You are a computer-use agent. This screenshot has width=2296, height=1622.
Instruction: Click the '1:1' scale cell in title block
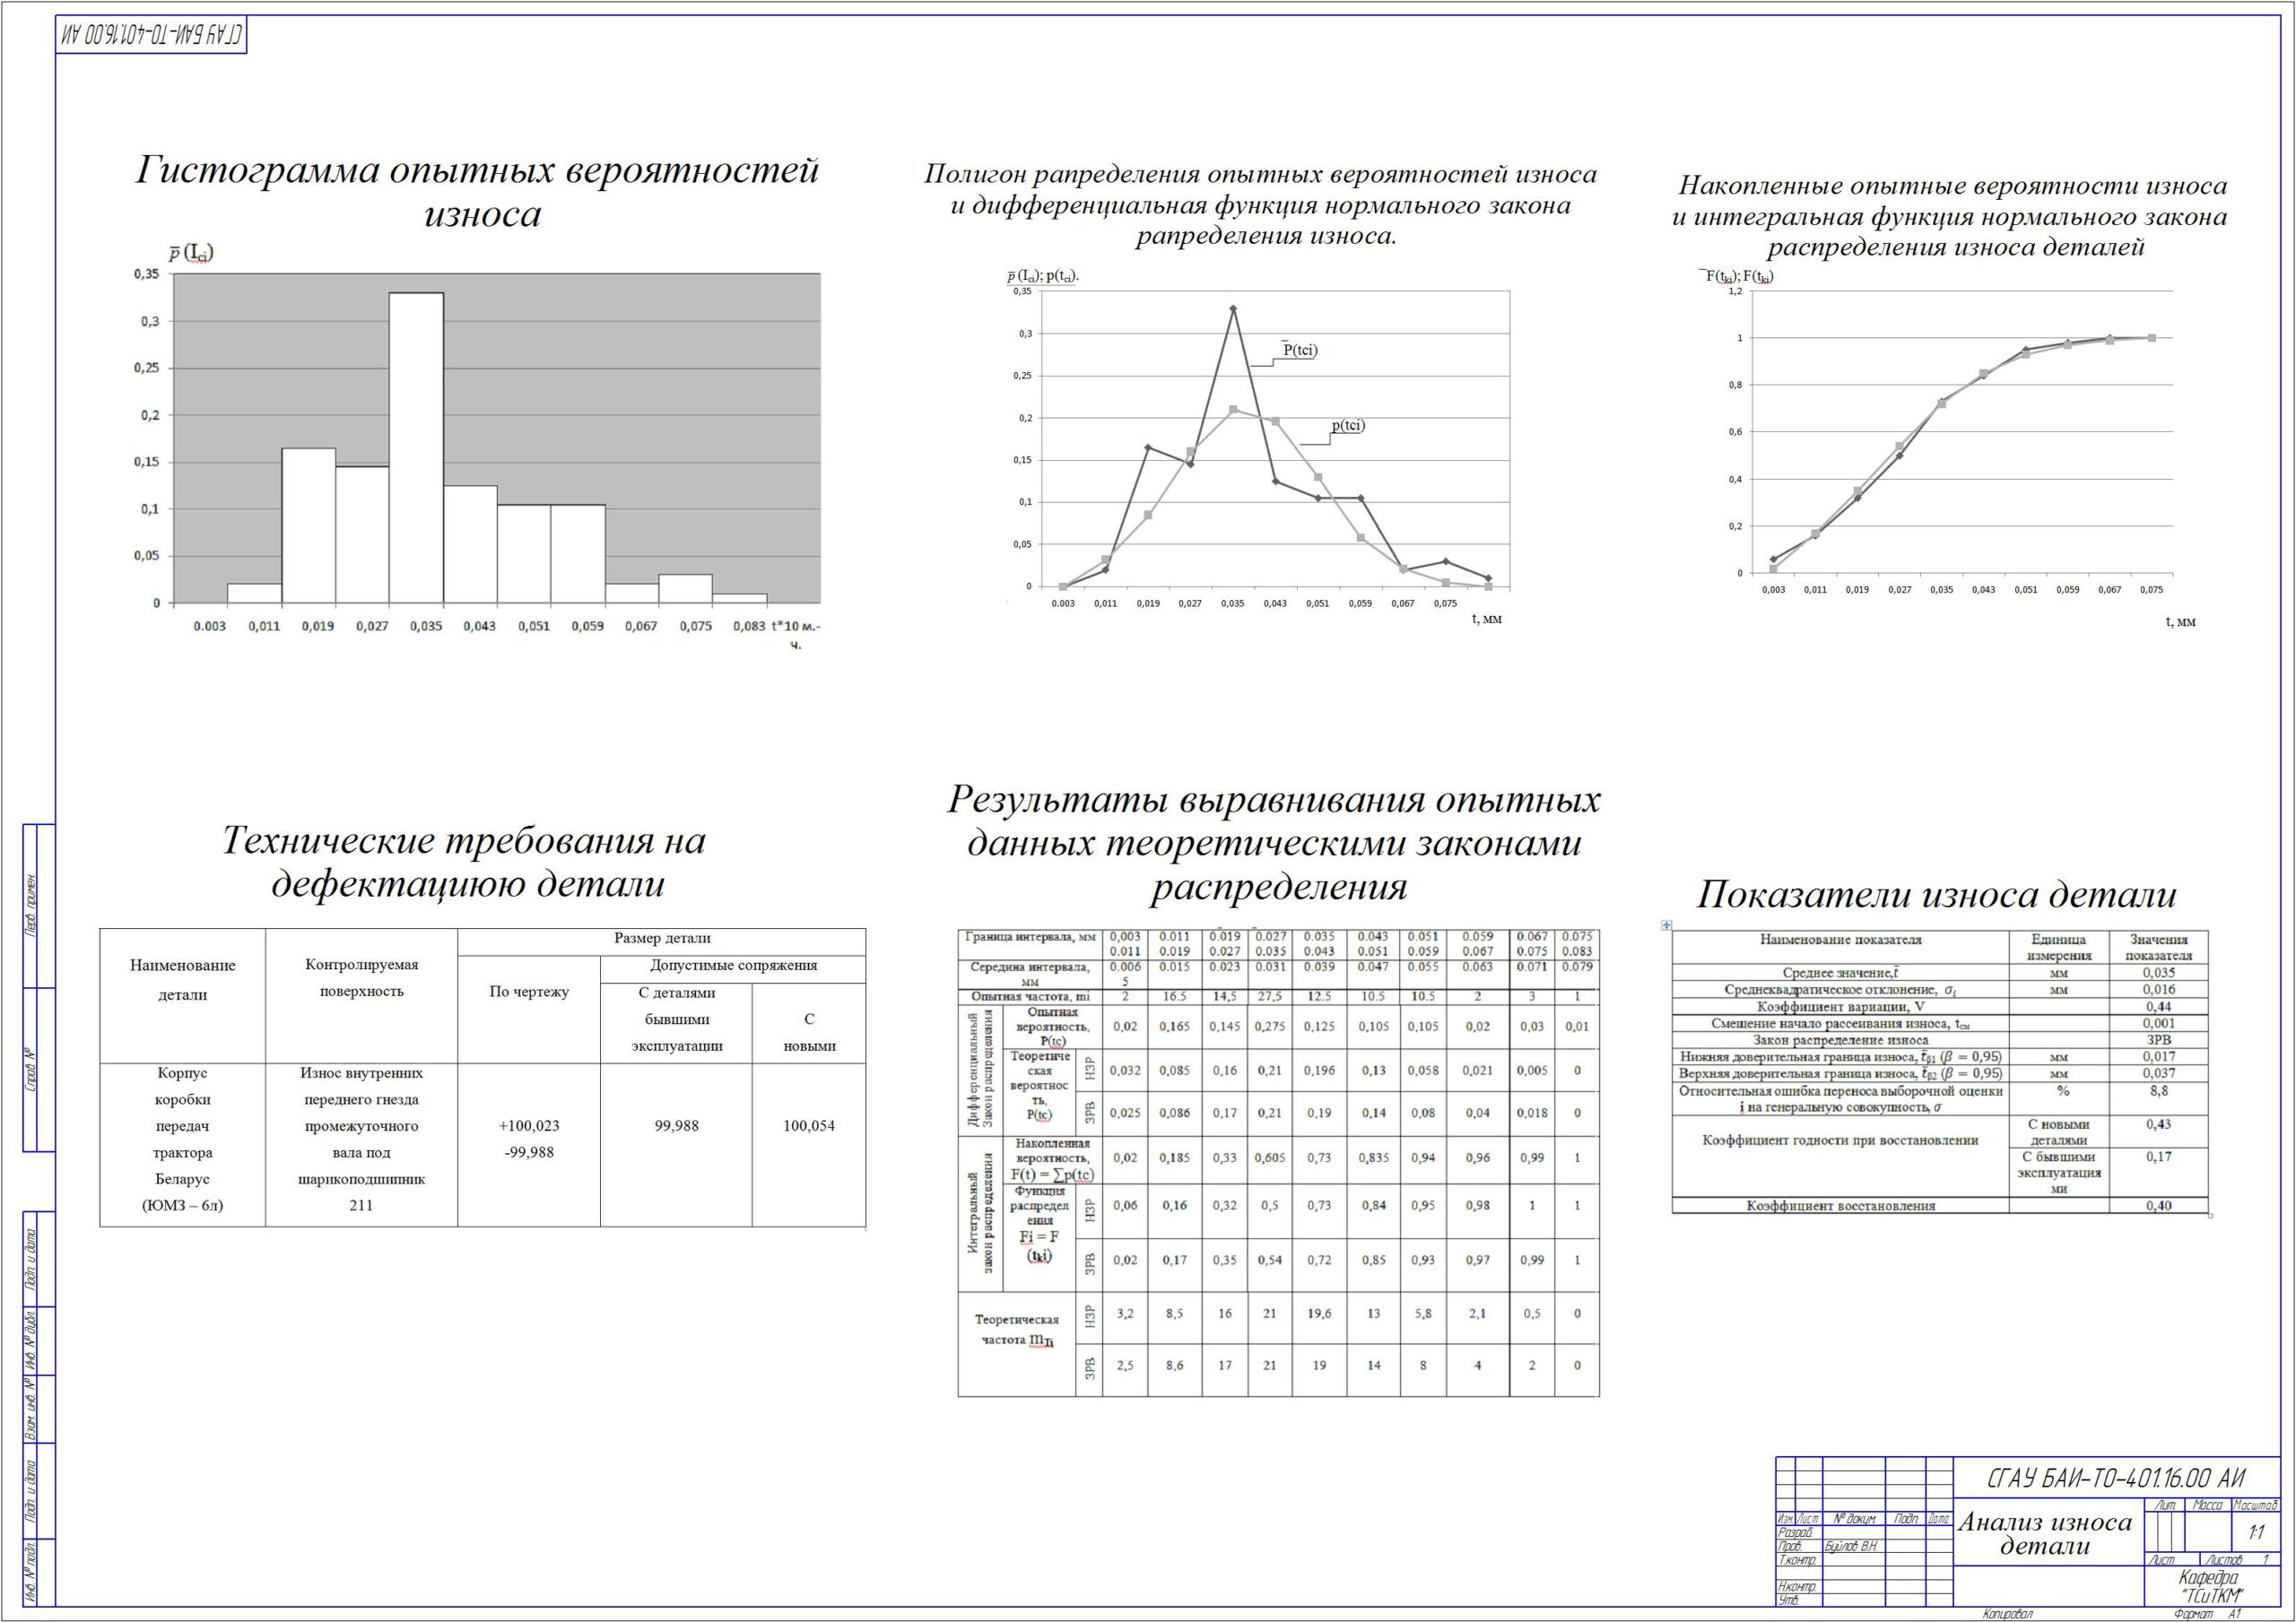(x=2256, y=1533)
